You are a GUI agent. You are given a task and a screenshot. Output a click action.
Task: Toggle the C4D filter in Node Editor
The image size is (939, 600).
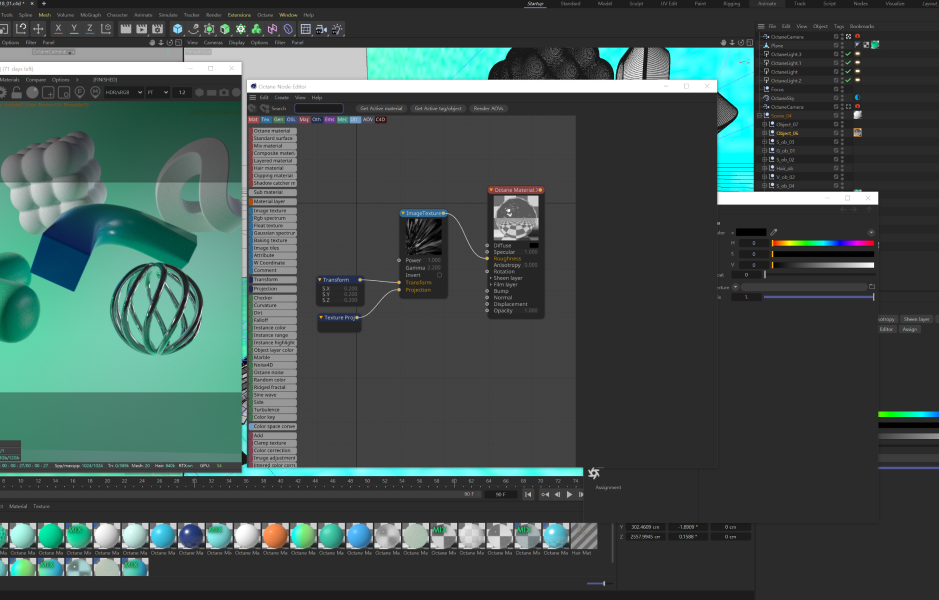pos(380,119)
